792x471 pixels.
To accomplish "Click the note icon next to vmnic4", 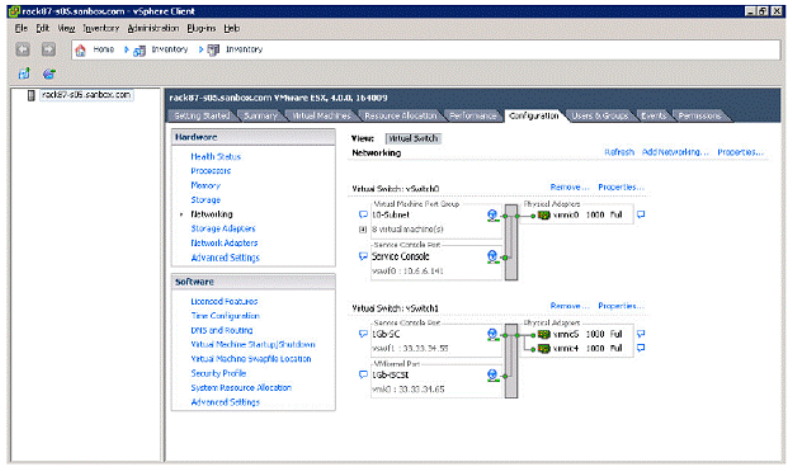I will tap(641, 348).
